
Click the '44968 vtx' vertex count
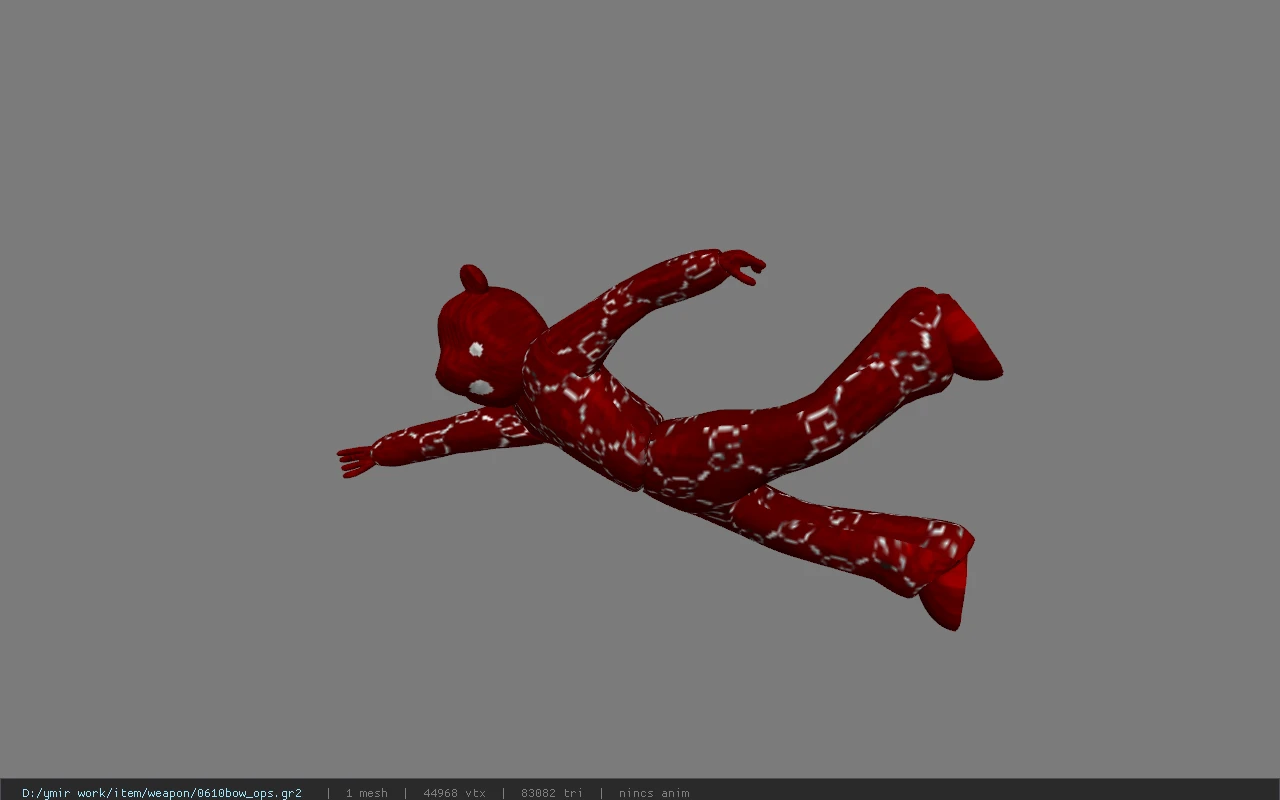coord(455,793)
